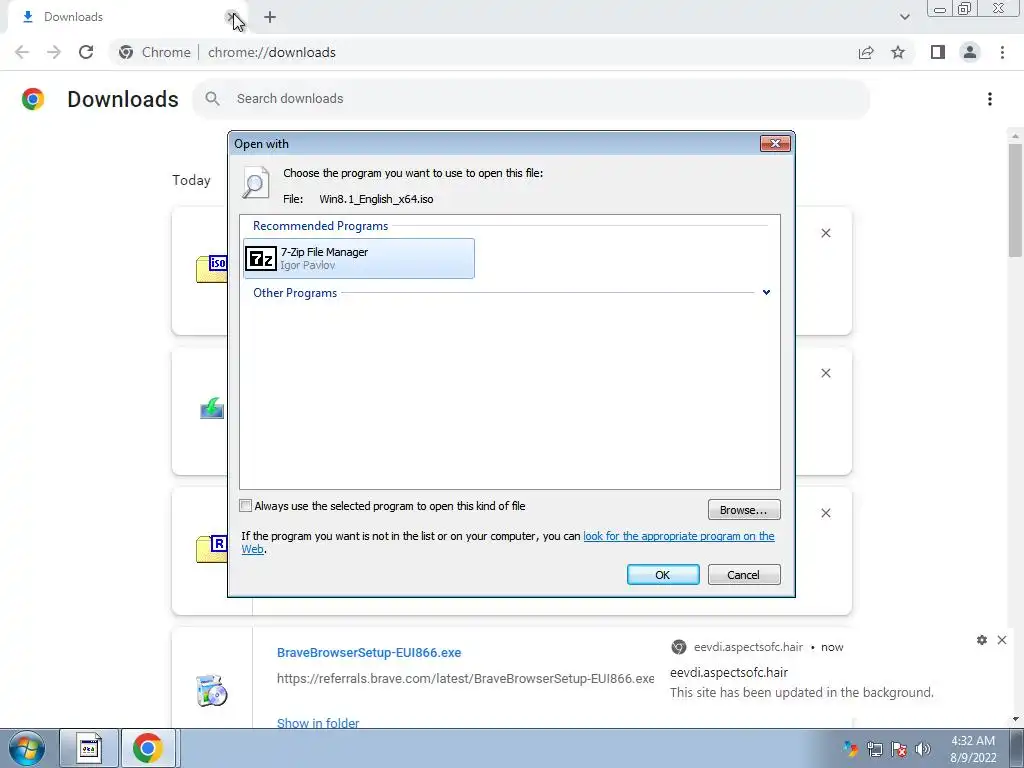Toggle Chrome side panel icon
Screen dimensions: 1024x768
pos(938,52)
